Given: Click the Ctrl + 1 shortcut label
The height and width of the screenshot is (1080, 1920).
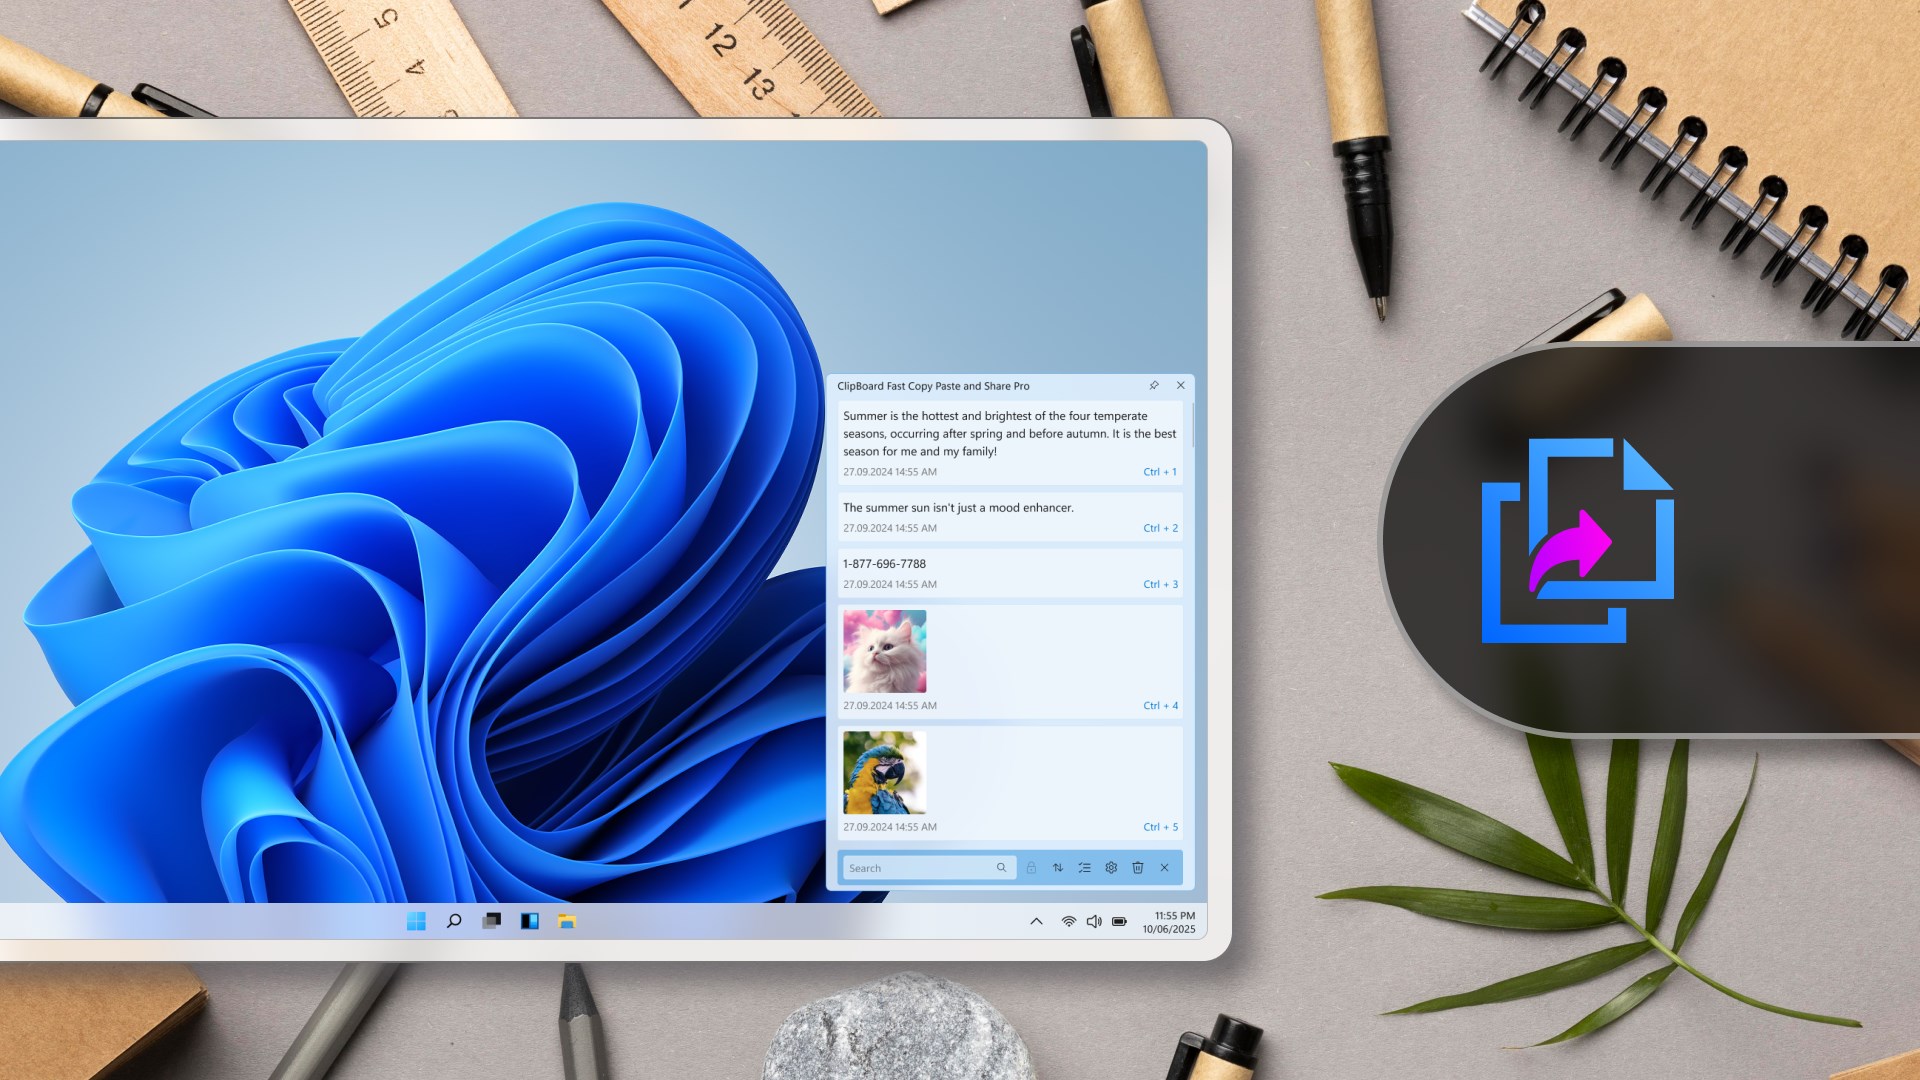Looking at the screenshot, I should point(1160,472).
